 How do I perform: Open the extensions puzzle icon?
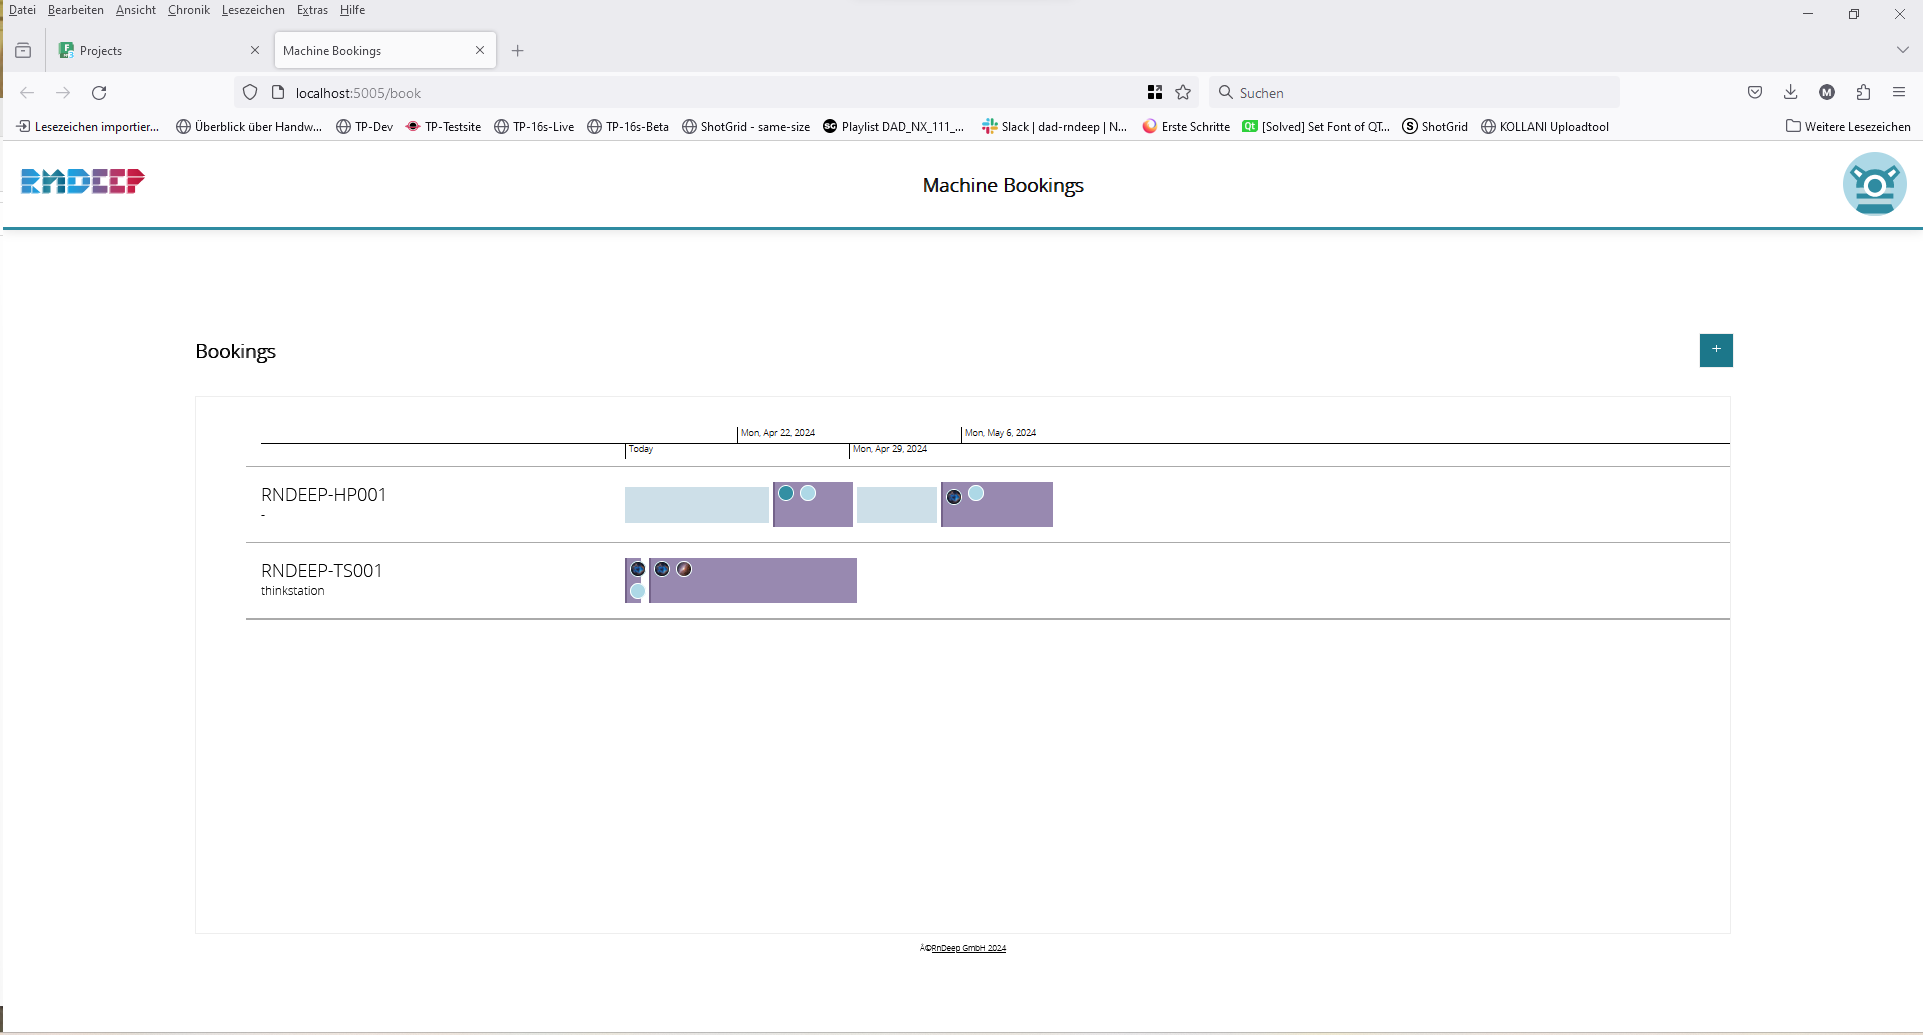click(x=1863, y=93)
